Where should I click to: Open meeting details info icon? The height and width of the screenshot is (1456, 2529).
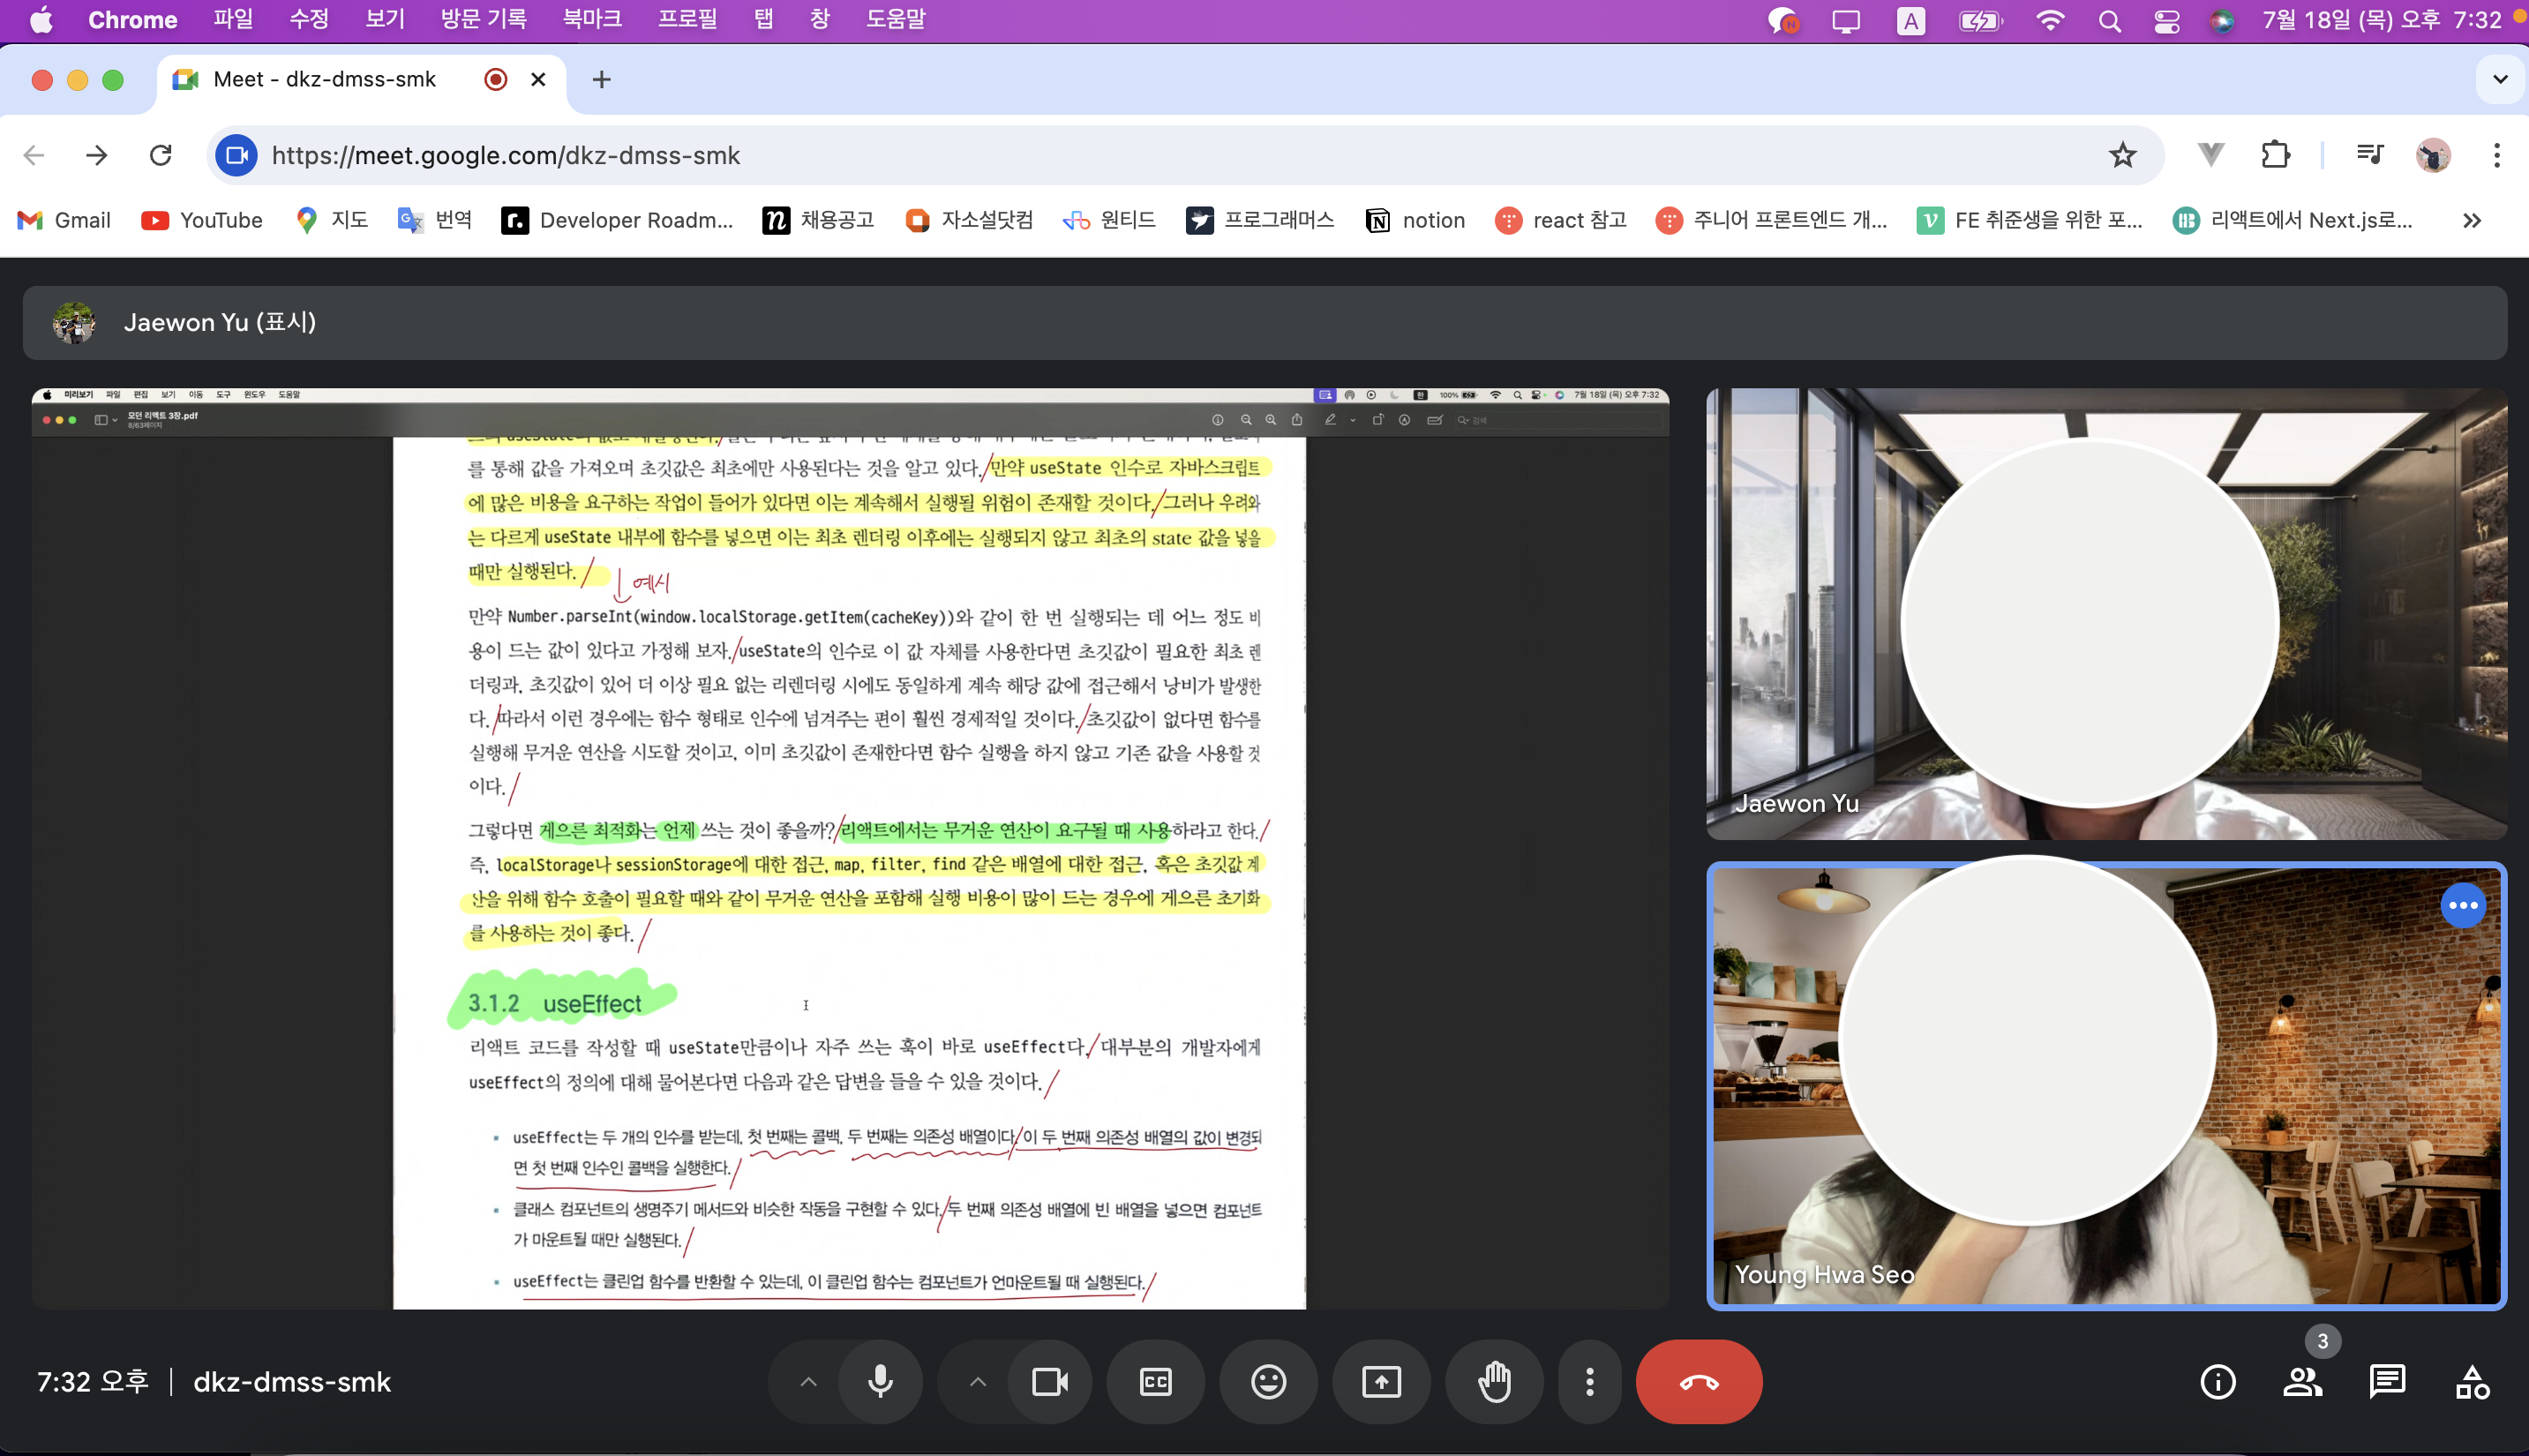[x=2217, y=1382]
